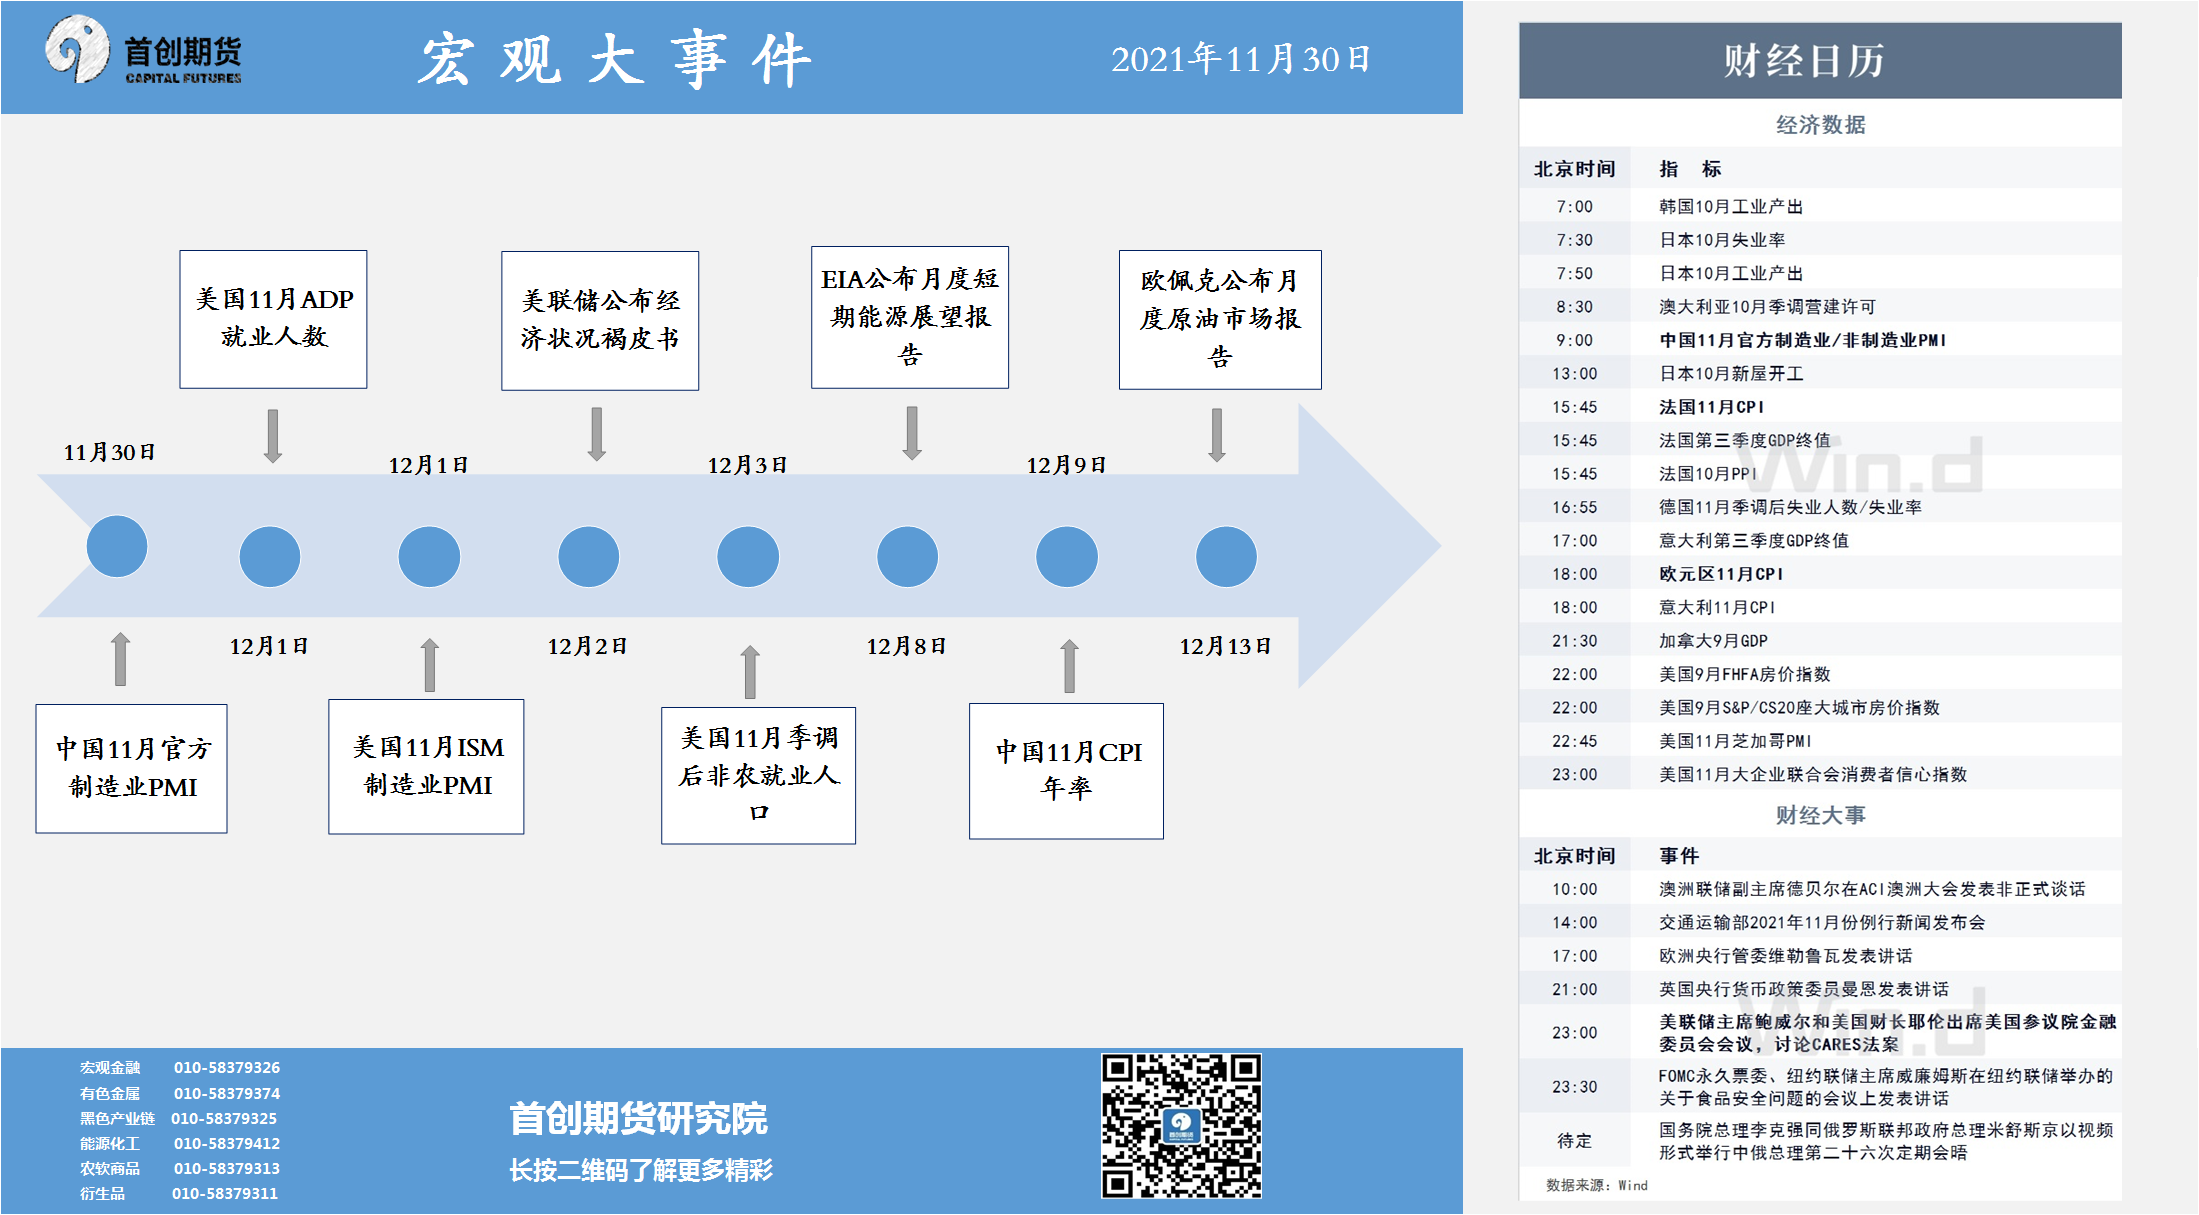The height and width of the screenshot is (1215, 2199).
Task: Click the EIA月度短期能源展望报告 box
Action: click(x=910, y=317)
